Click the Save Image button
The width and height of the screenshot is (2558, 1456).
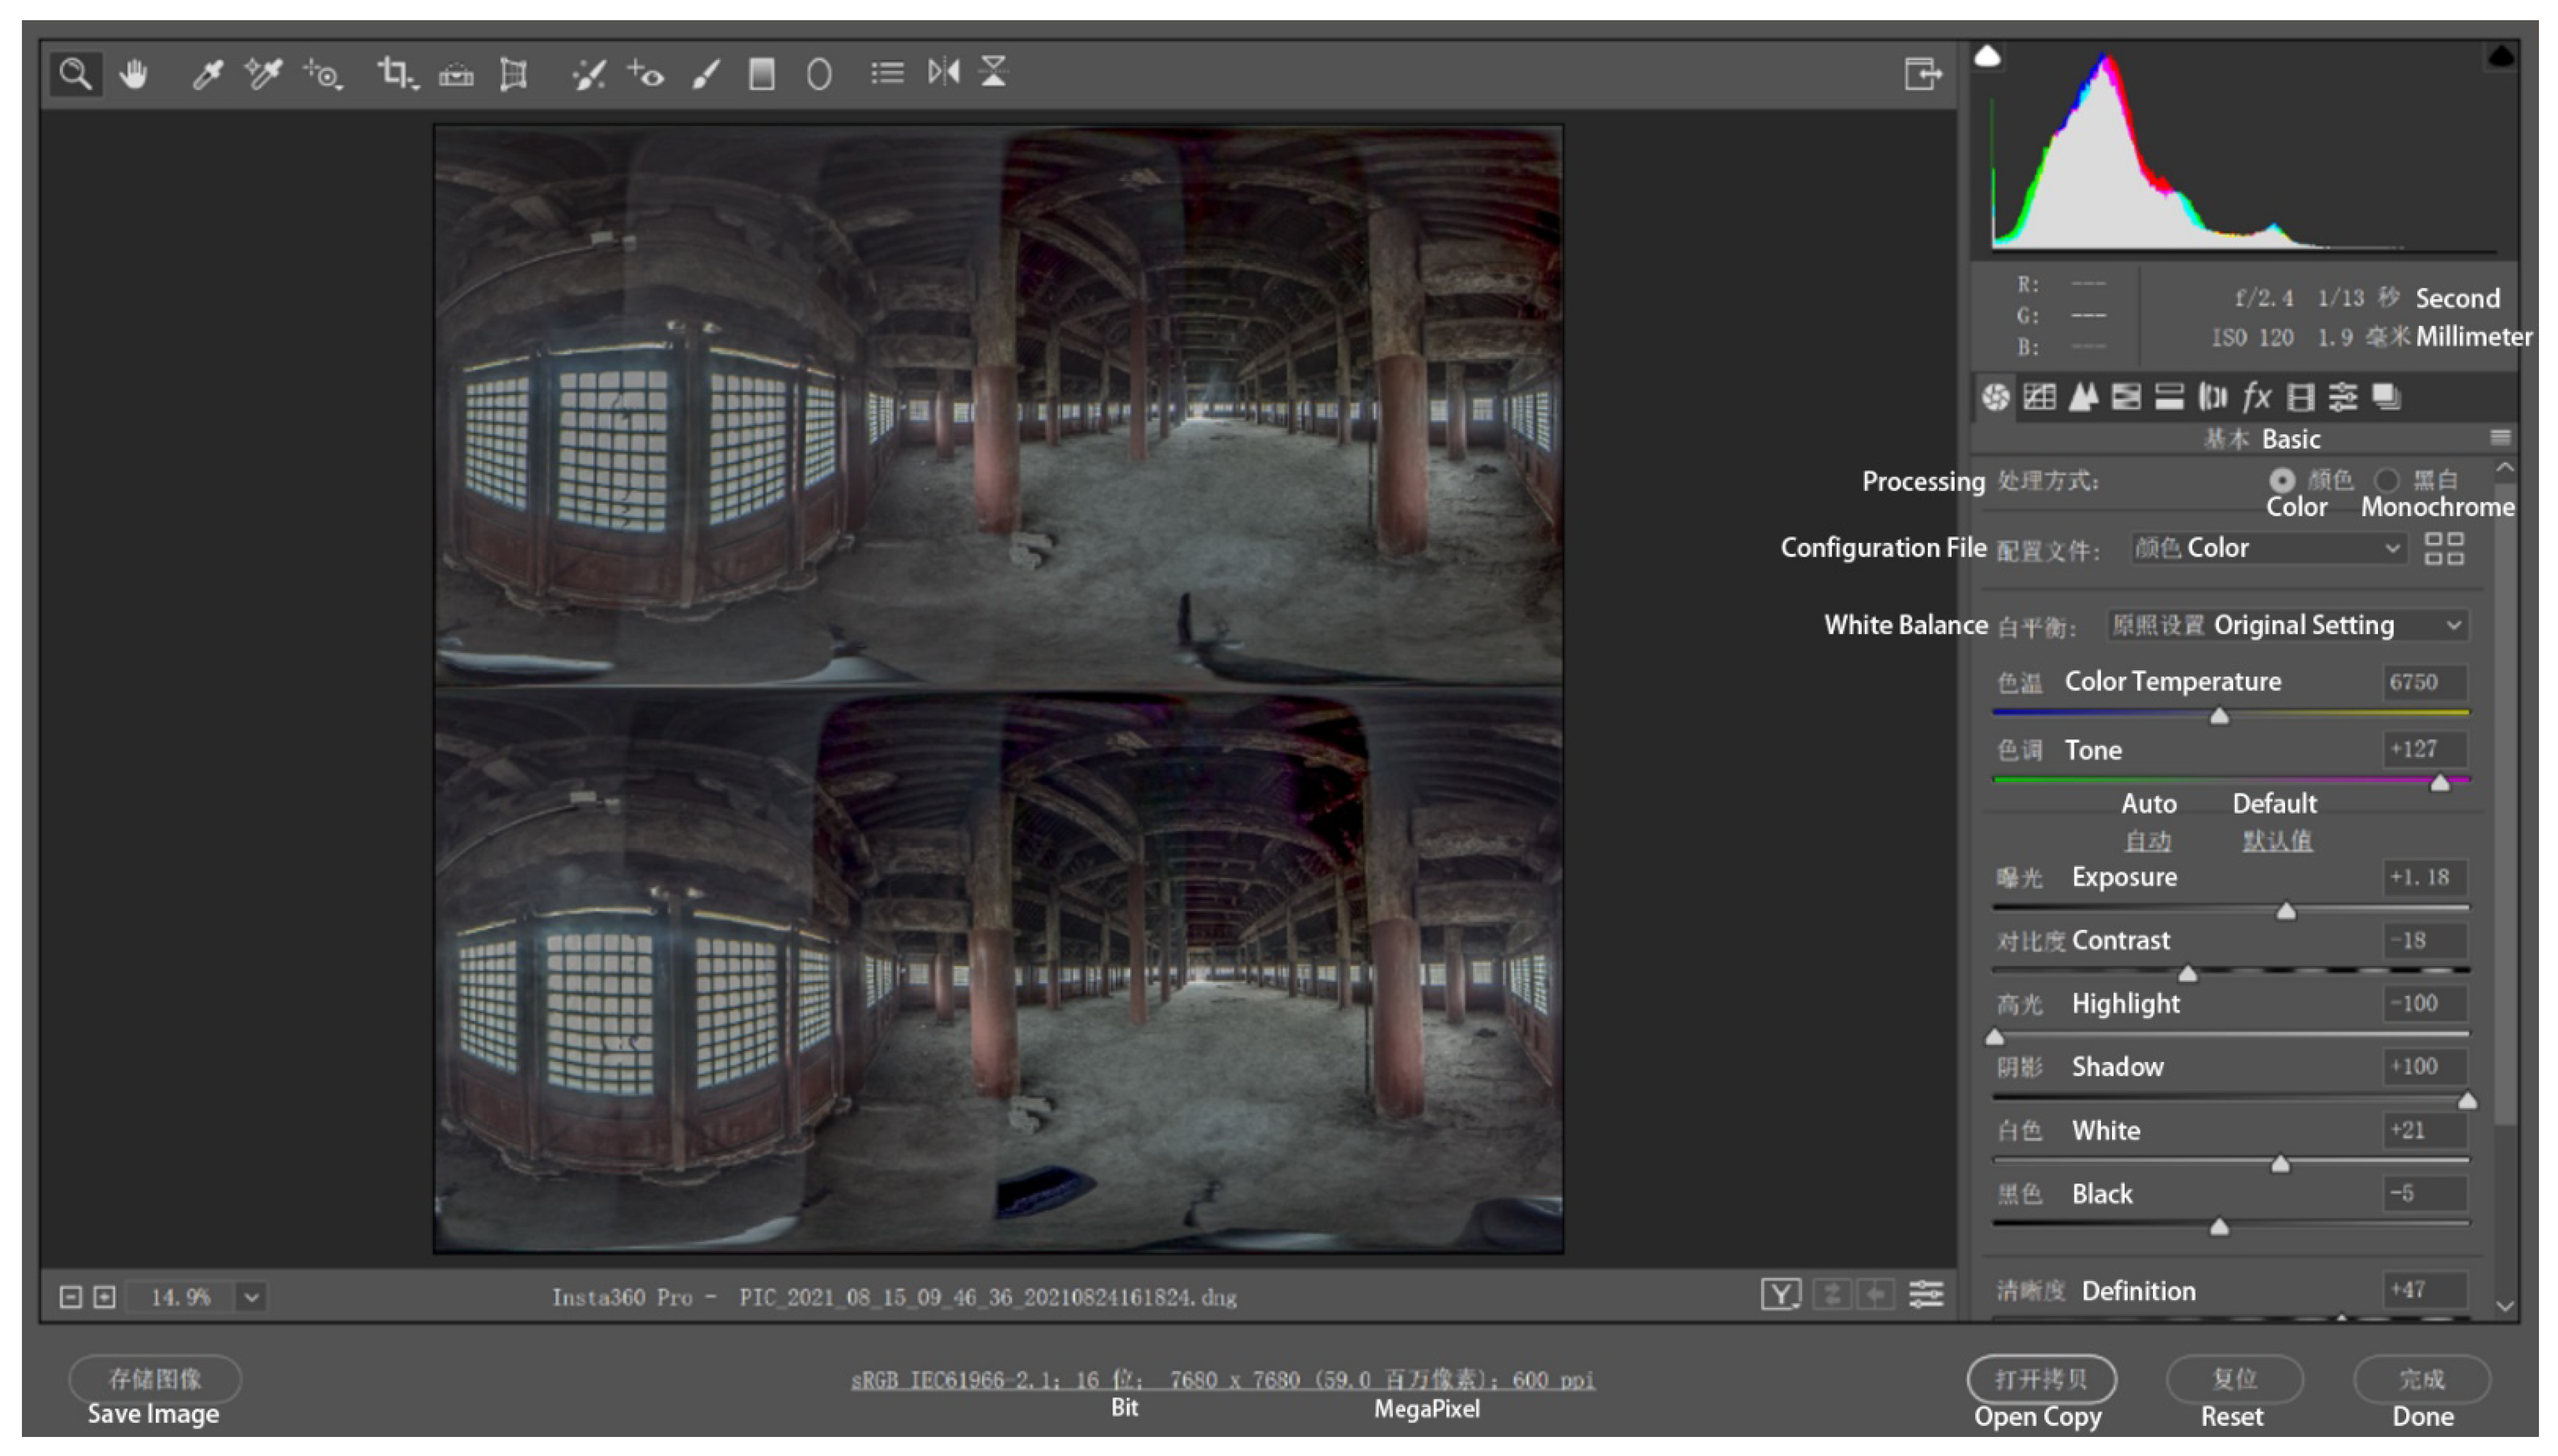coord(154,1379)
